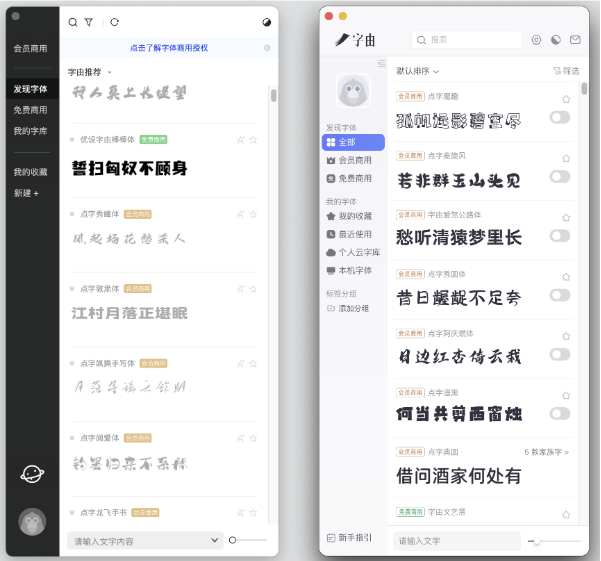Image resolution: width=601 pixels, height=561 pixels.
Task: Open the mail envelope icon in 字由 header
Action: (574, 40)
